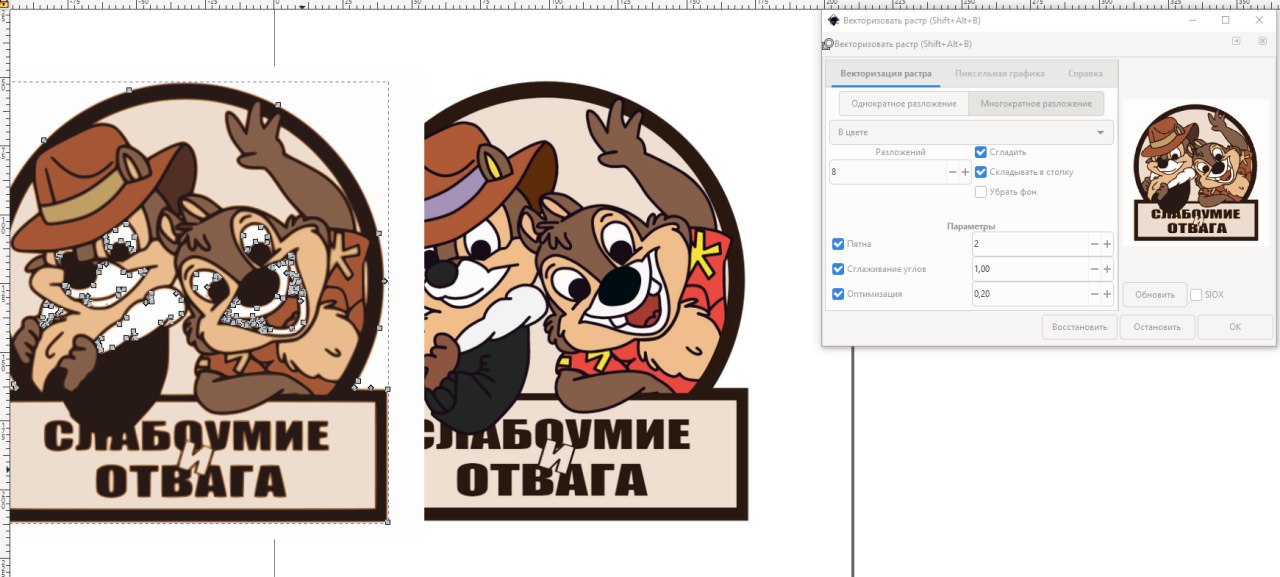The width and height of the screenshot is (1280, 577).
Task: Increase Пятна value with plus
Action: [x=1107, y=244]
